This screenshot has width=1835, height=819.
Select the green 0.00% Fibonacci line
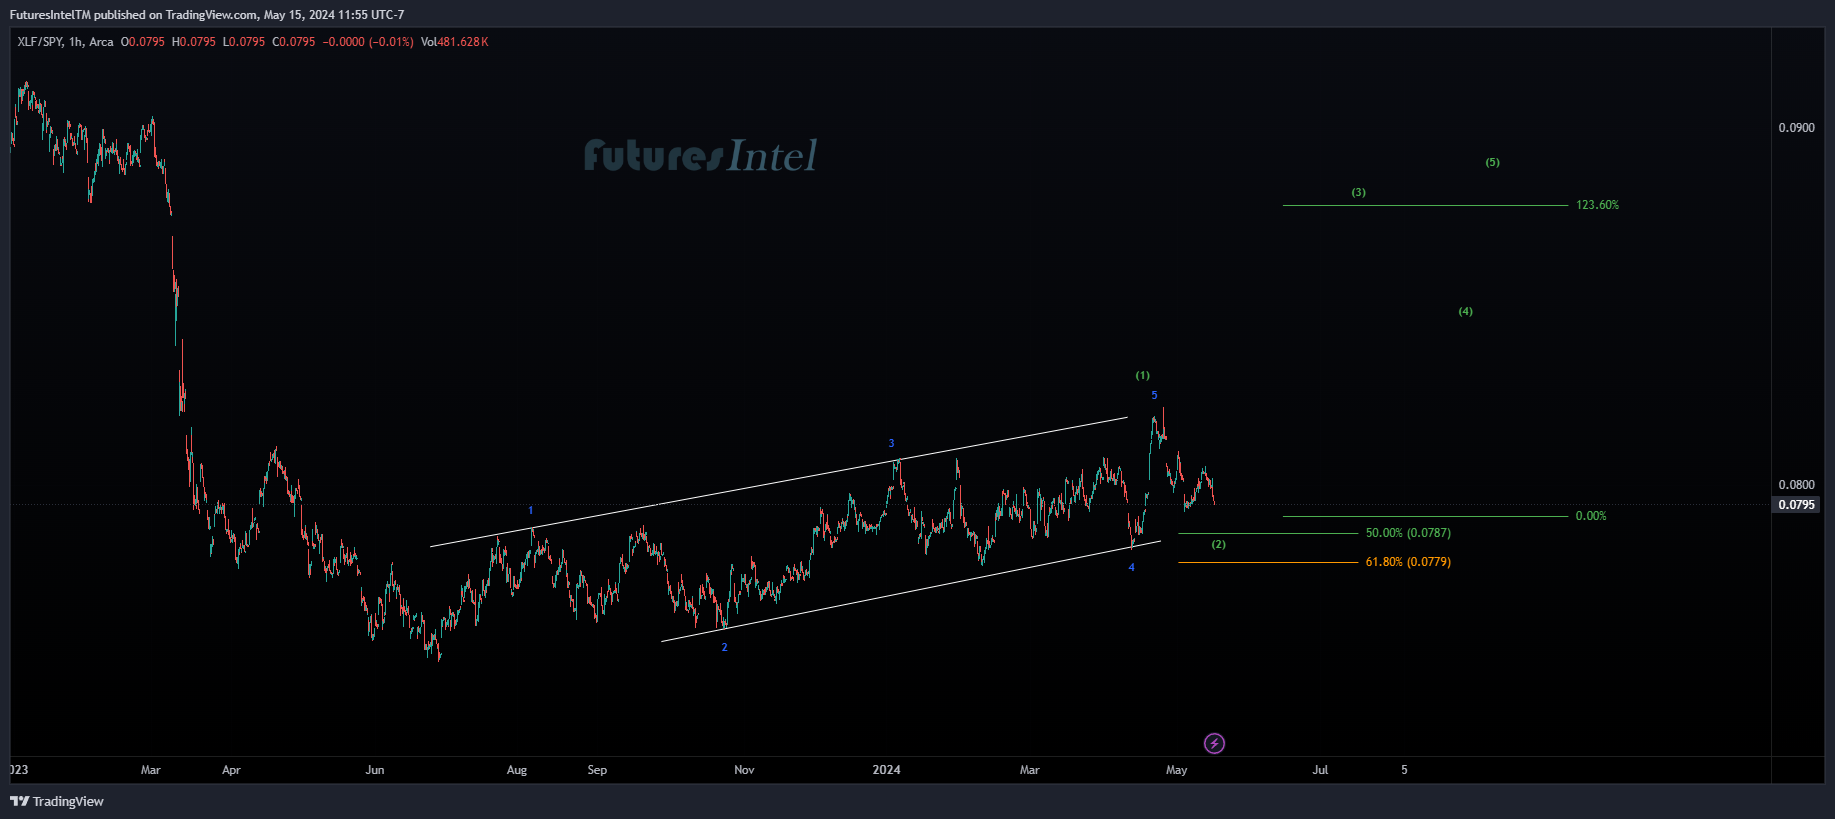point(1425,516)
